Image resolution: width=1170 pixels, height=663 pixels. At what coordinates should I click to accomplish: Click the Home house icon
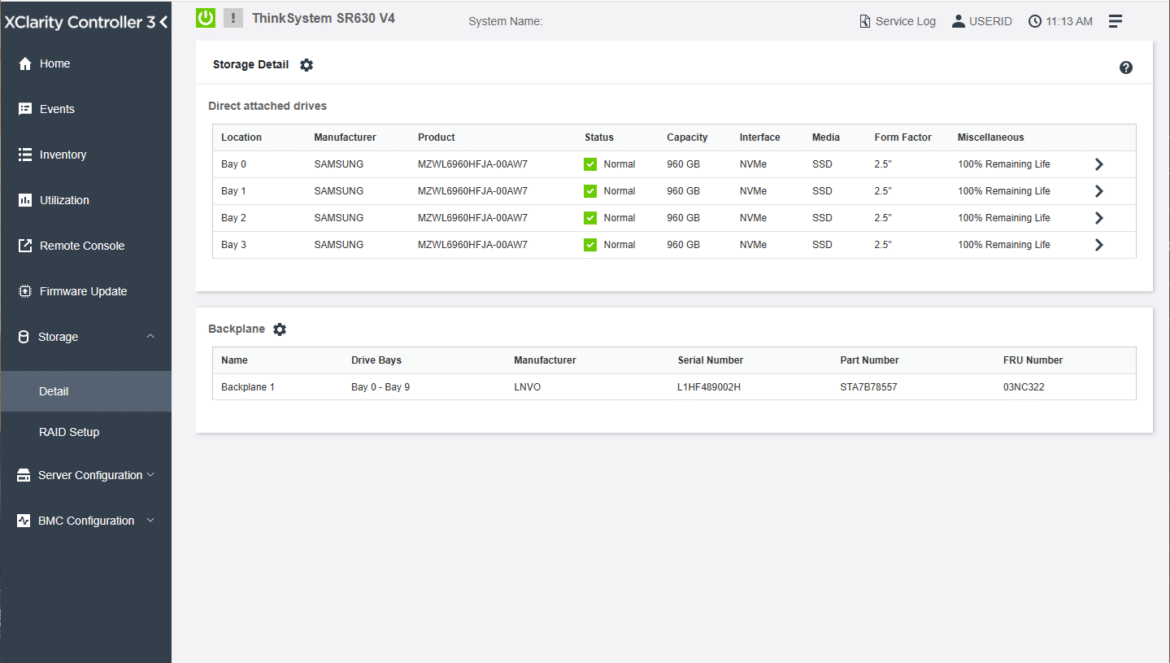coord(25,63)
